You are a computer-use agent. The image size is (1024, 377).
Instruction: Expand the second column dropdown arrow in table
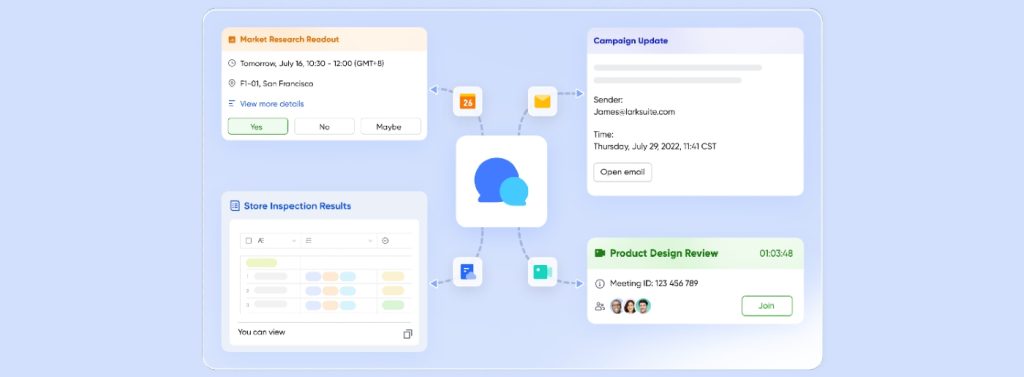(370, 240)
